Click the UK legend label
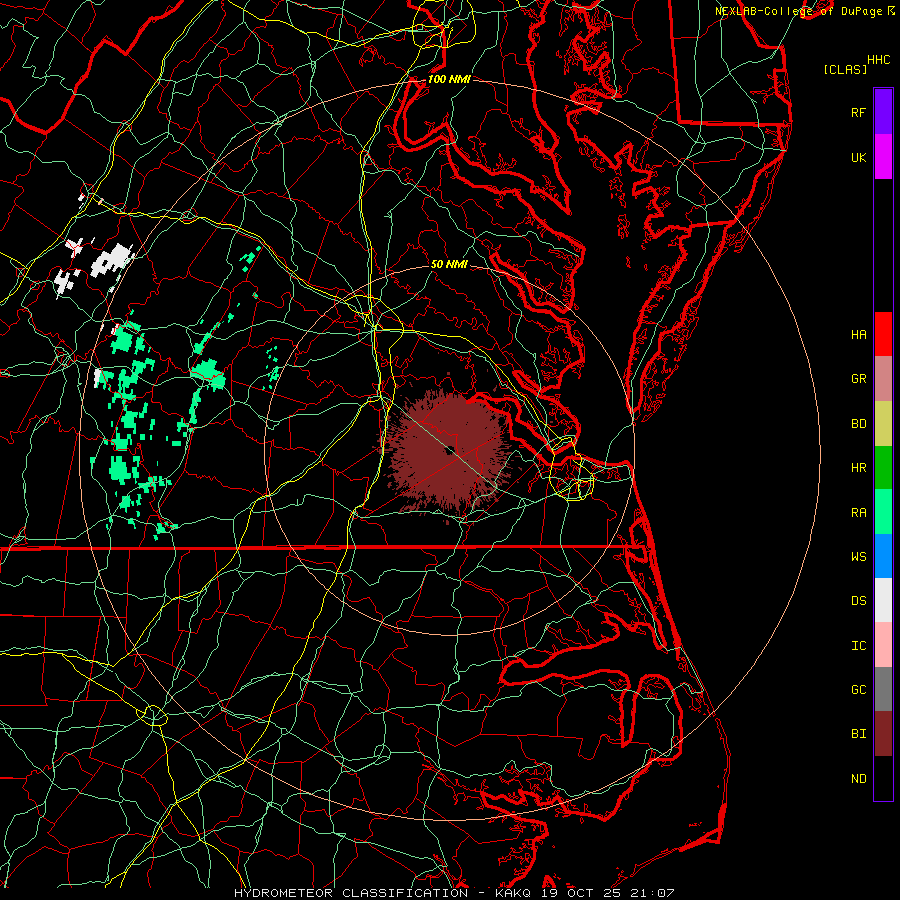This screenshot has width=900, height=900. click(858, 157)
